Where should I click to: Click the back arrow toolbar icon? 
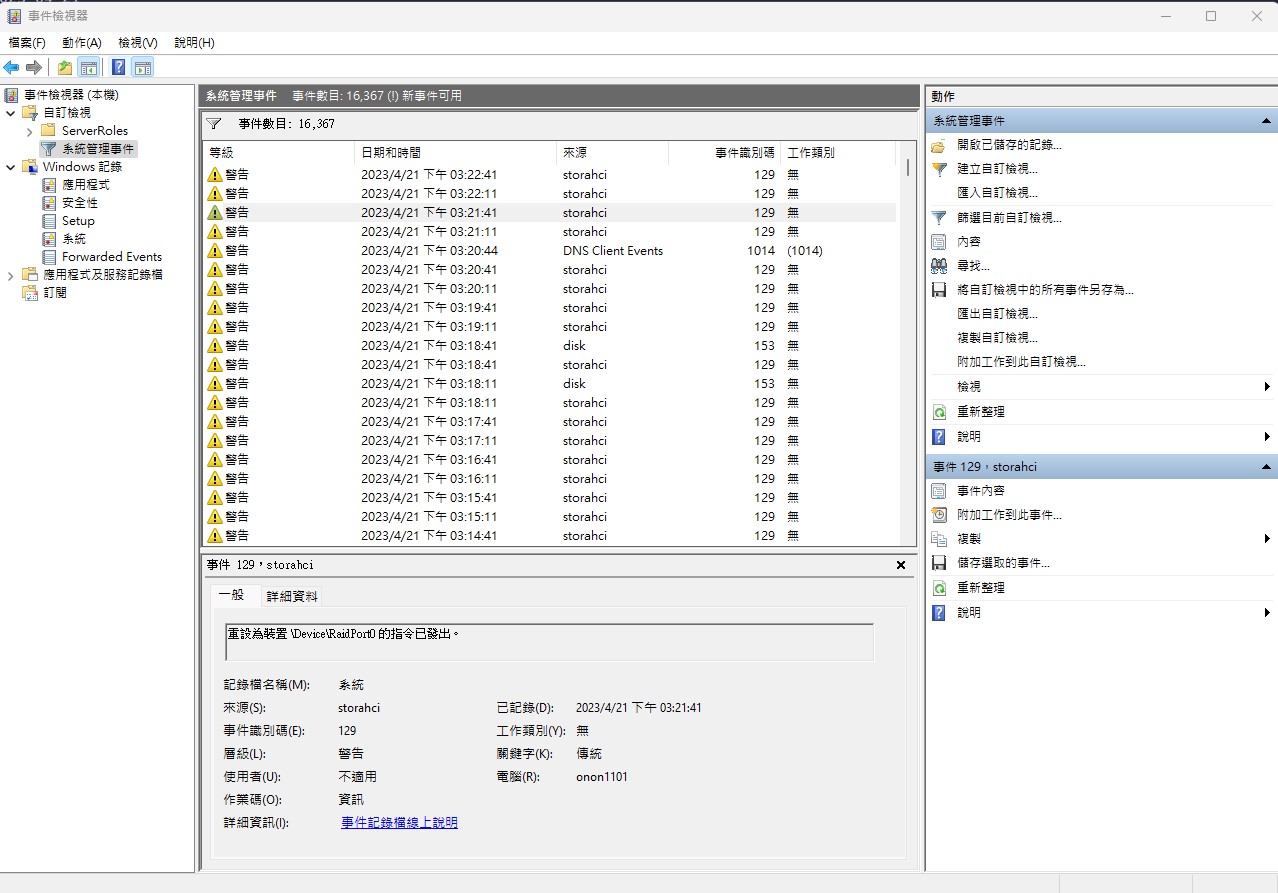tap(11, 68)
